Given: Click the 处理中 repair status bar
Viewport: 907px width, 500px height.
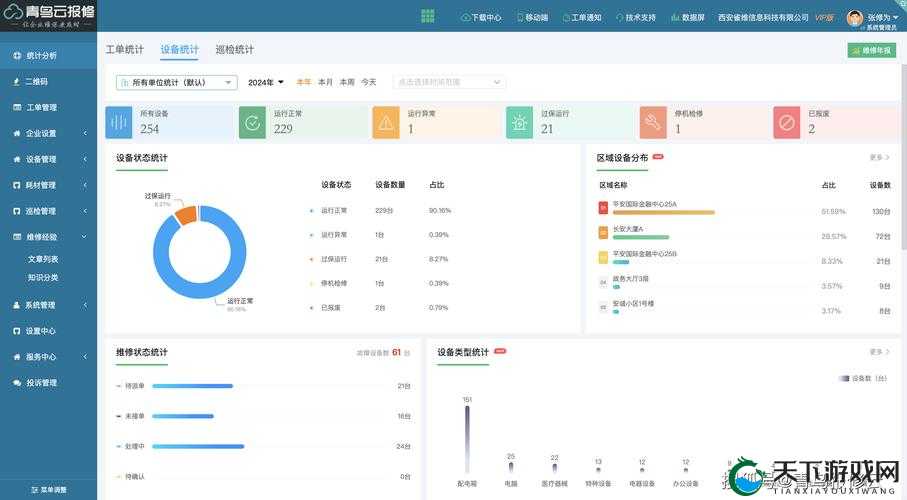Looking at the screenshot, I should [198, 446].
